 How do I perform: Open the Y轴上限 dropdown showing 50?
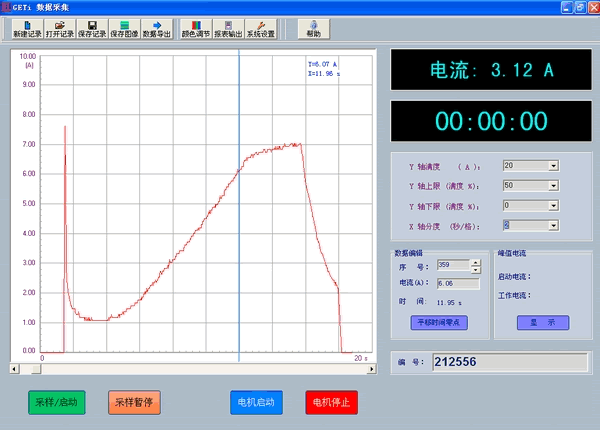[x=553, y=185]
